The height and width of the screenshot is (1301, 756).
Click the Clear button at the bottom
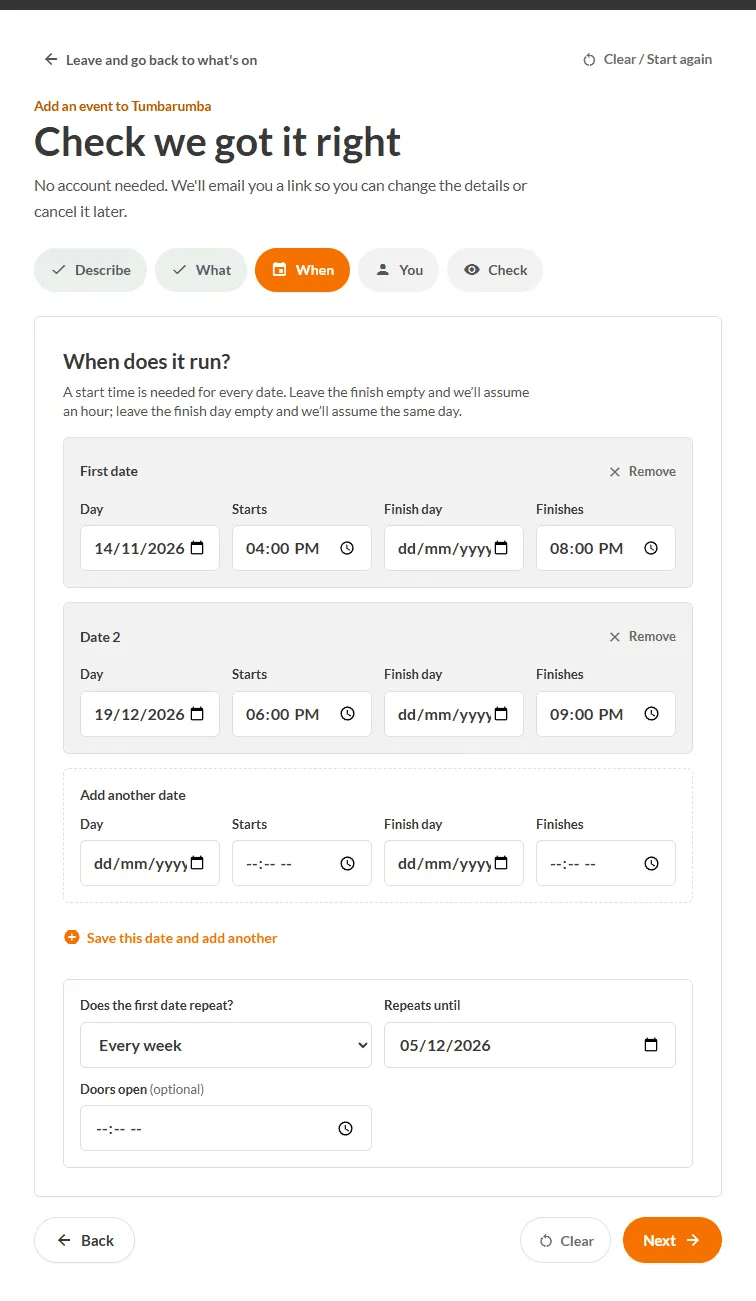tap(565, 1240)
